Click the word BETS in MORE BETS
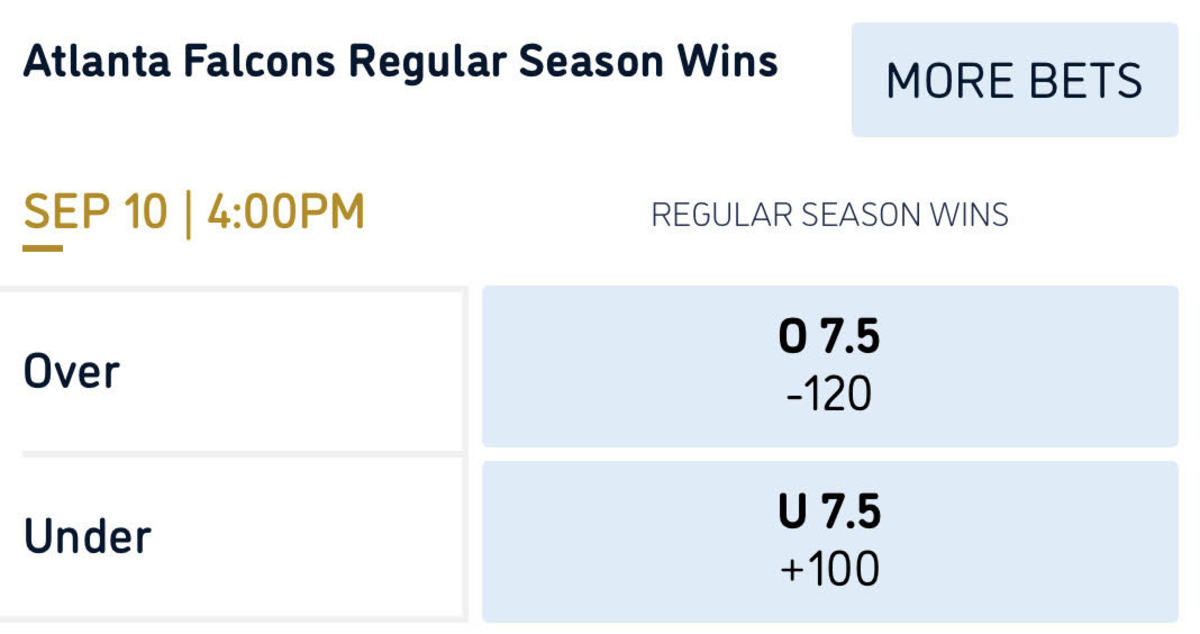 pos(1085,81)
